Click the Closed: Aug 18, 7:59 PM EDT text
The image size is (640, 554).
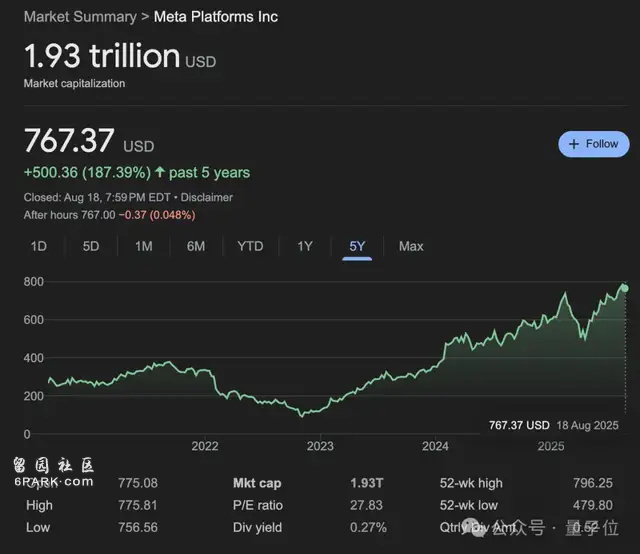point(97,197)
